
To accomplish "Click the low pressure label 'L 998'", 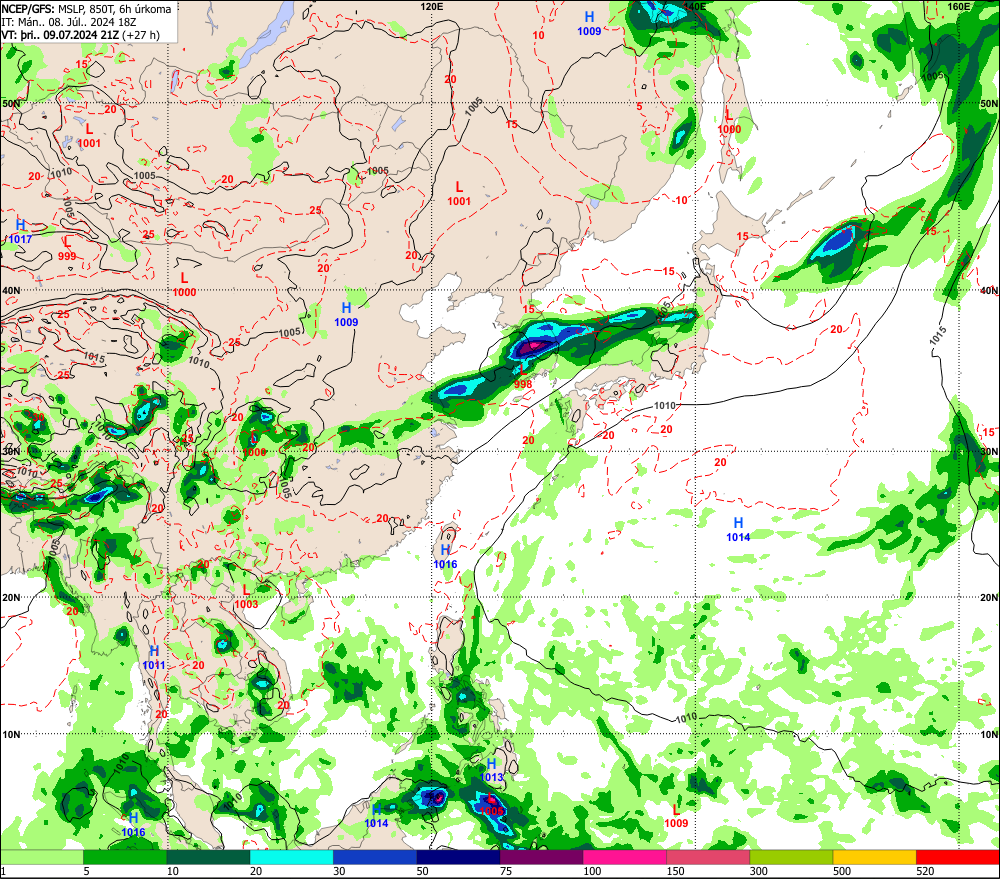I will tap(523, 377).
